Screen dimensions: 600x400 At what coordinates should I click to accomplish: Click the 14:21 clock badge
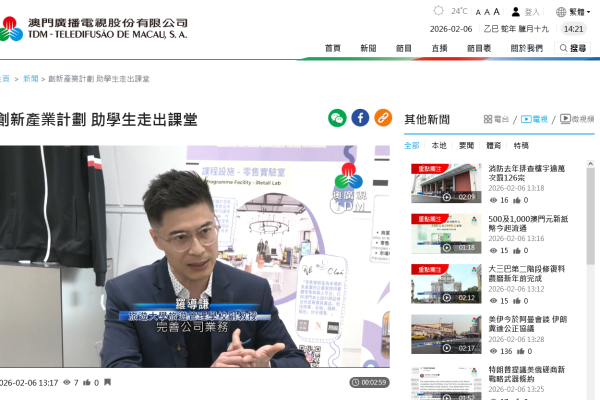point(573,29)
